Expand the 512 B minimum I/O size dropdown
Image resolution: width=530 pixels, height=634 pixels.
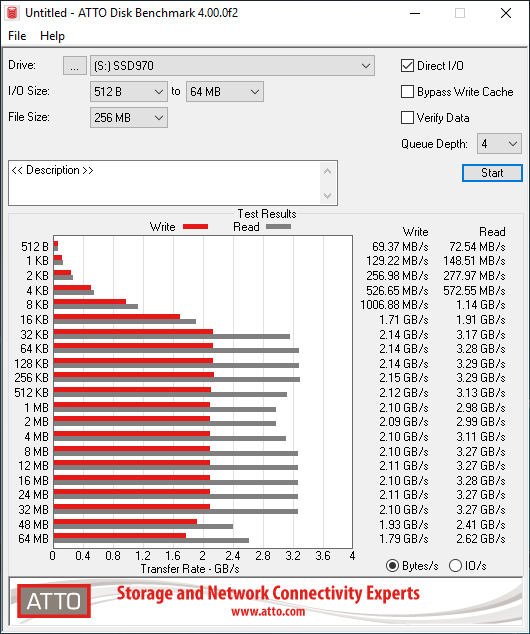[x=129, y=92]
